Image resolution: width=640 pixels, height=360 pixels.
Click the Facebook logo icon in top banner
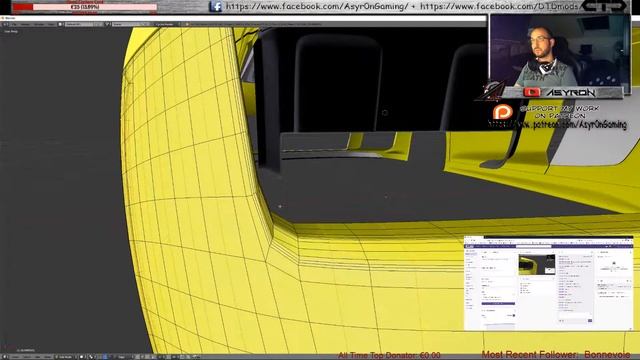point(216,7)
